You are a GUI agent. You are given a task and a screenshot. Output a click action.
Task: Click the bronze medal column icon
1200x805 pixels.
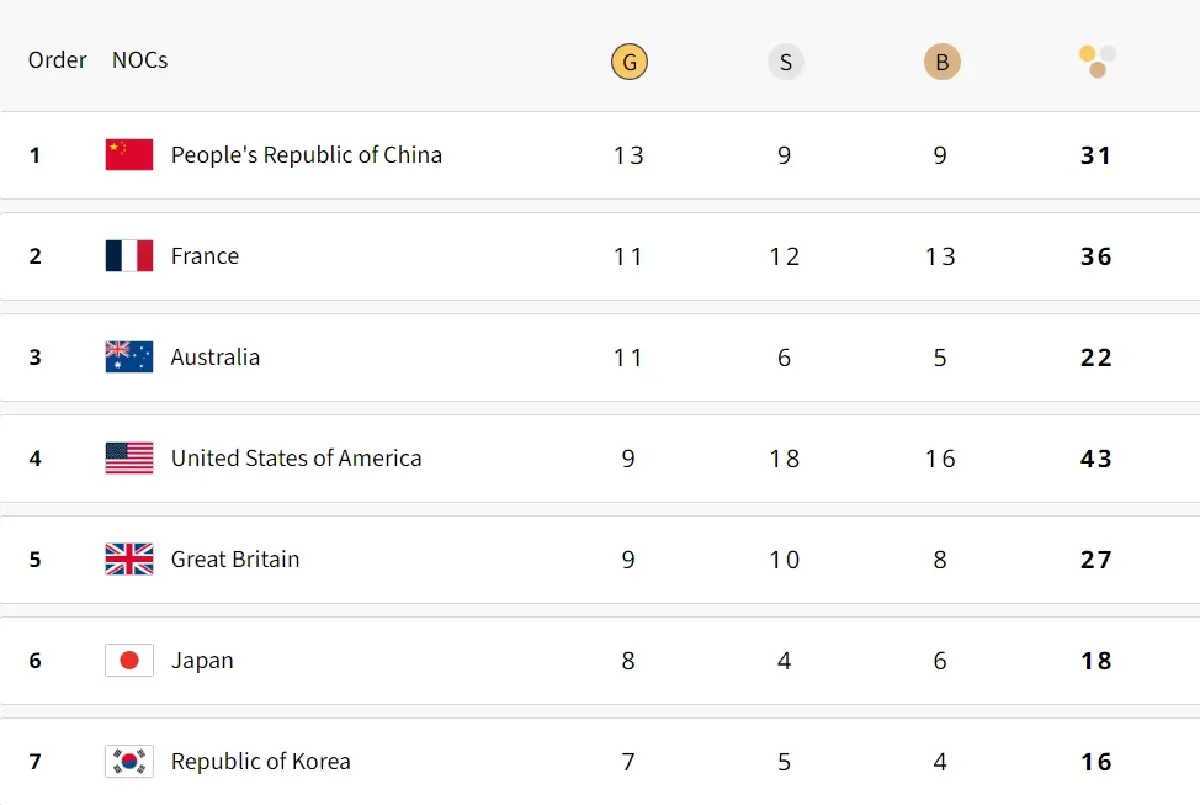tap(941, 63)
